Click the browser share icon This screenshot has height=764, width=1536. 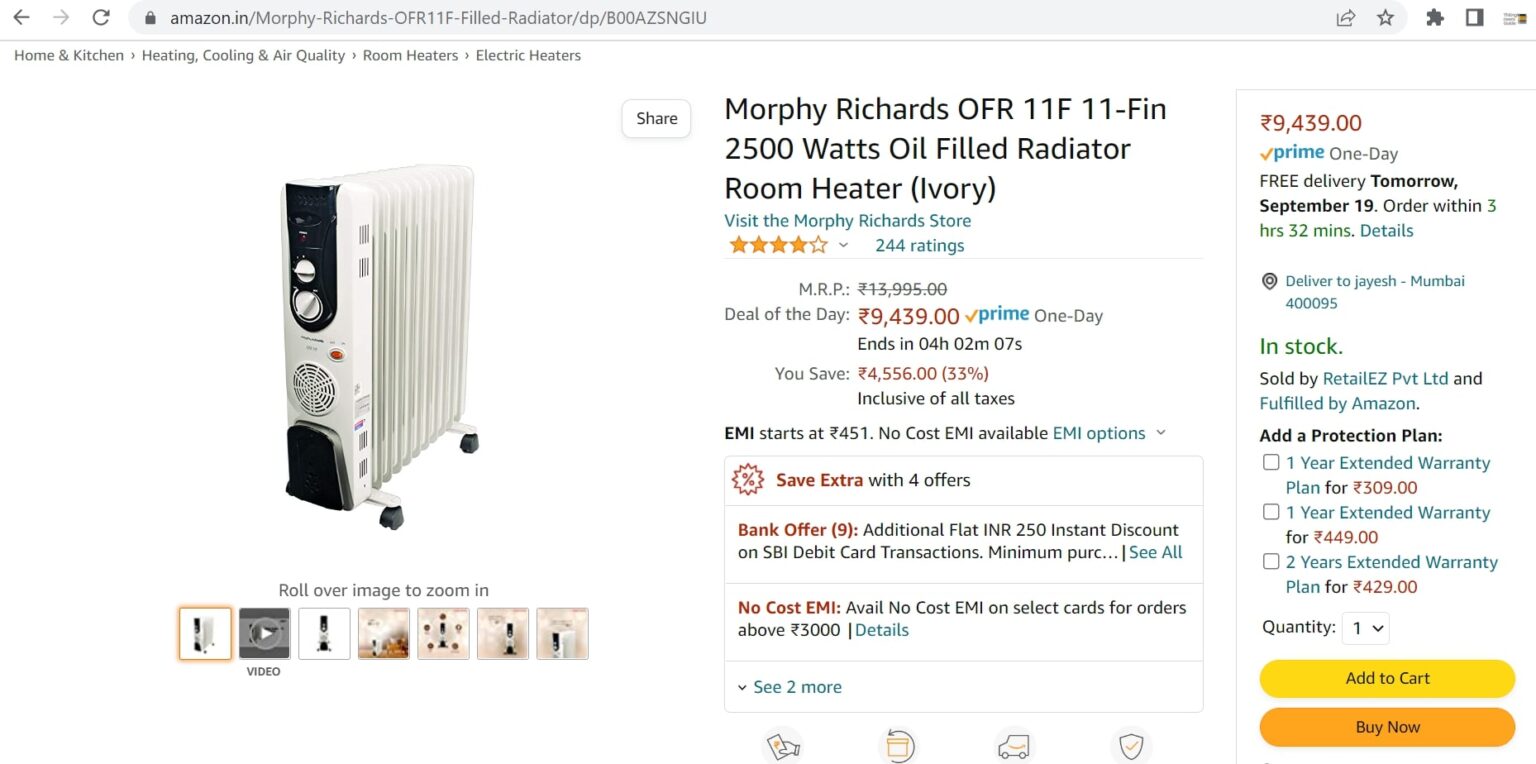point(1345,18)
